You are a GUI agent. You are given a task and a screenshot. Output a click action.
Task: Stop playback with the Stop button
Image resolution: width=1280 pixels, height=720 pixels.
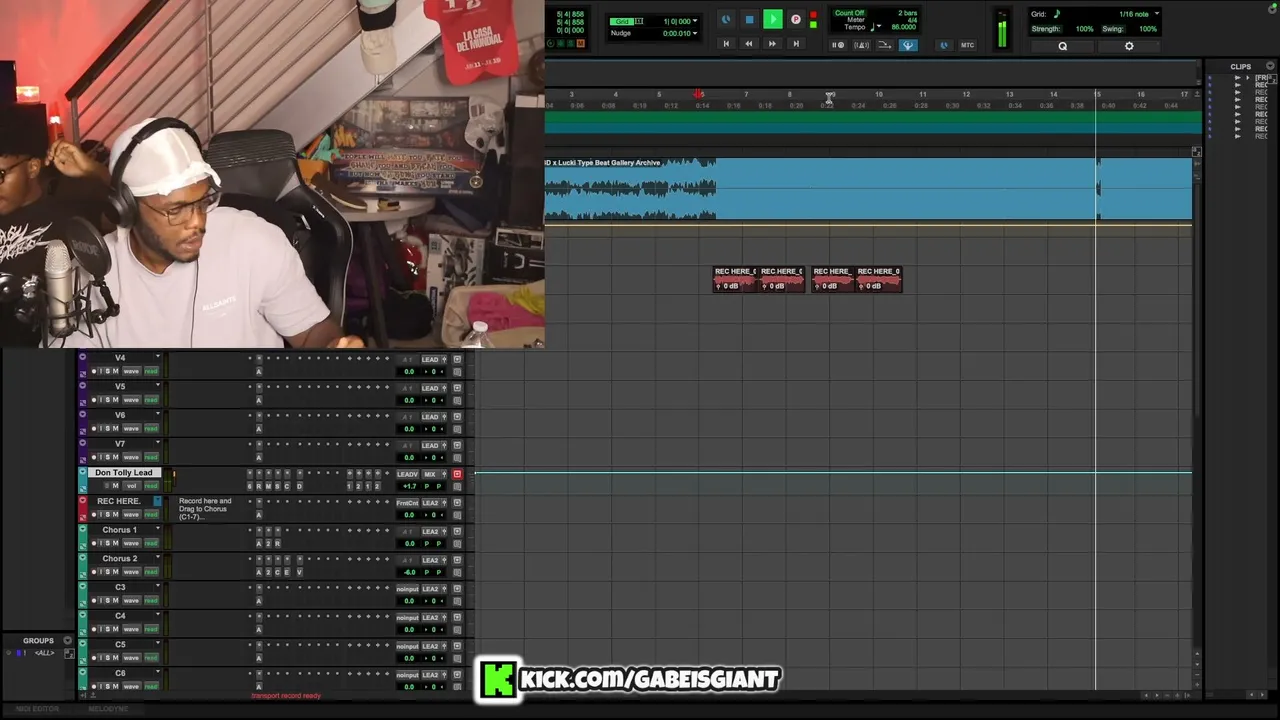[x=749, y=19]
